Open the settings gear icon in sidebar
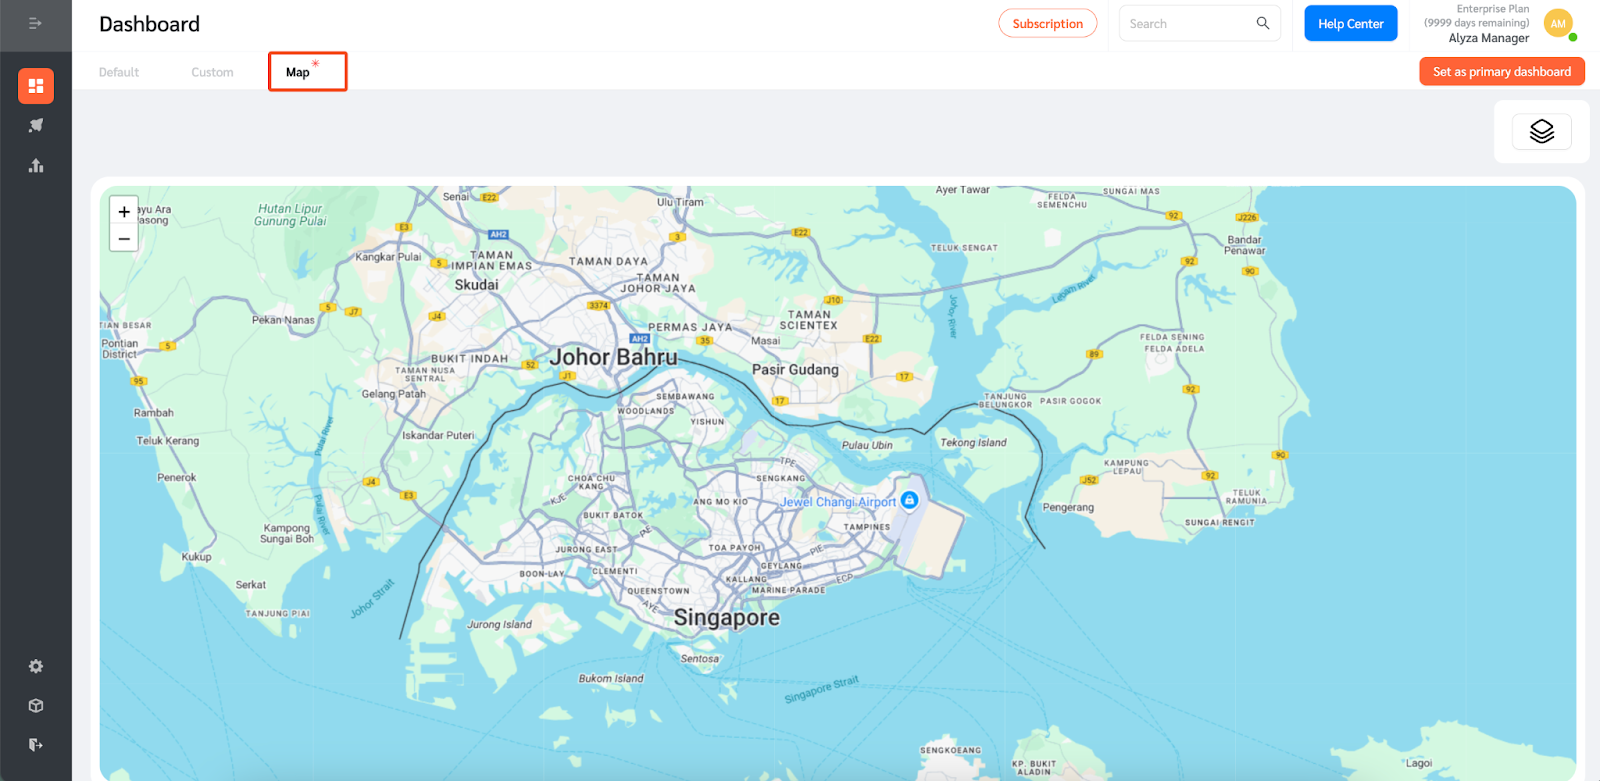The width and height of the screenshot is (1600, 781). coord(36,666)
